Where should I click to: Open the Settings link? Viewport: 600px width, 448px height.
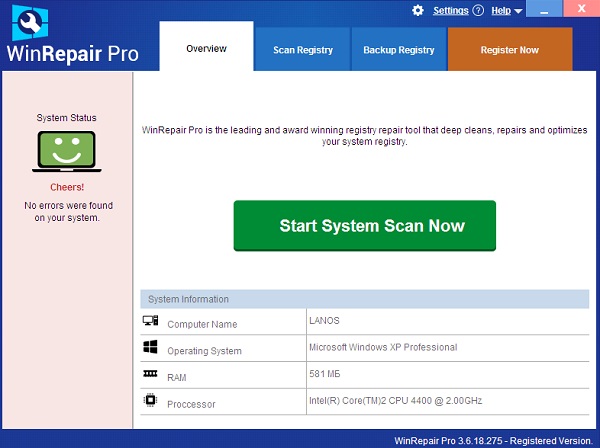[x=450, y=11]
